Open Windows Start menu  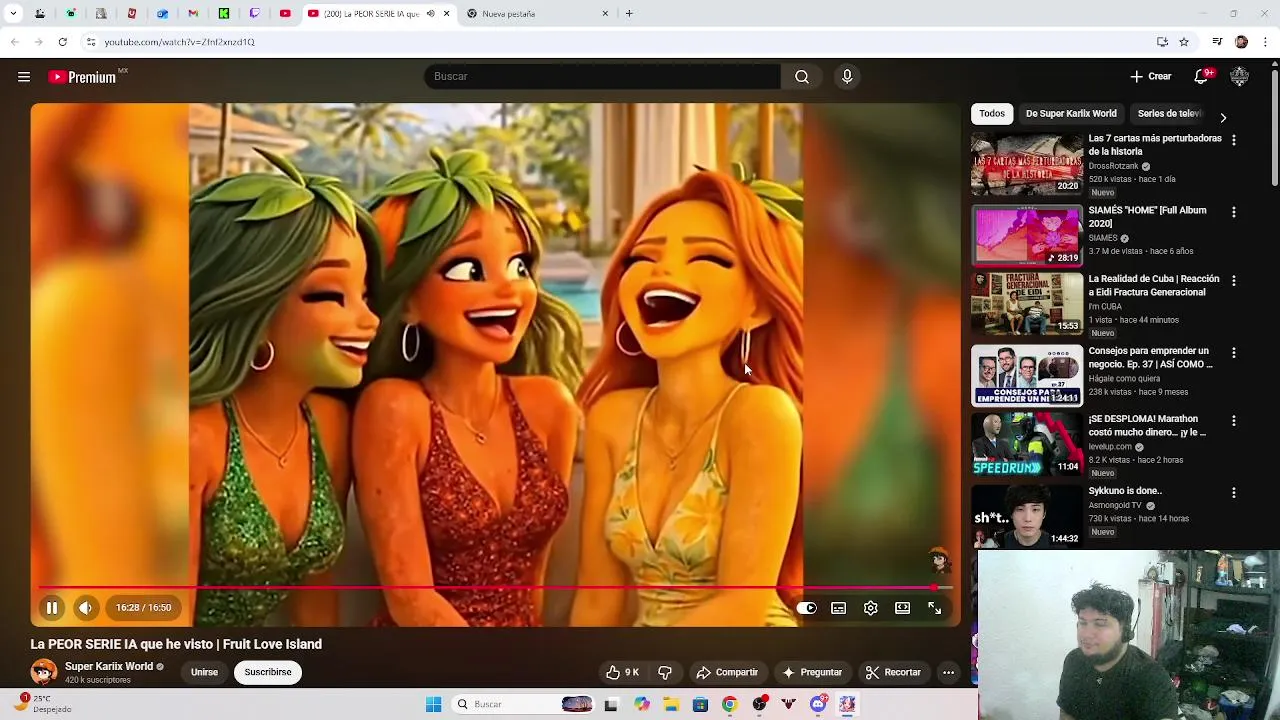[x=433, y=704]
